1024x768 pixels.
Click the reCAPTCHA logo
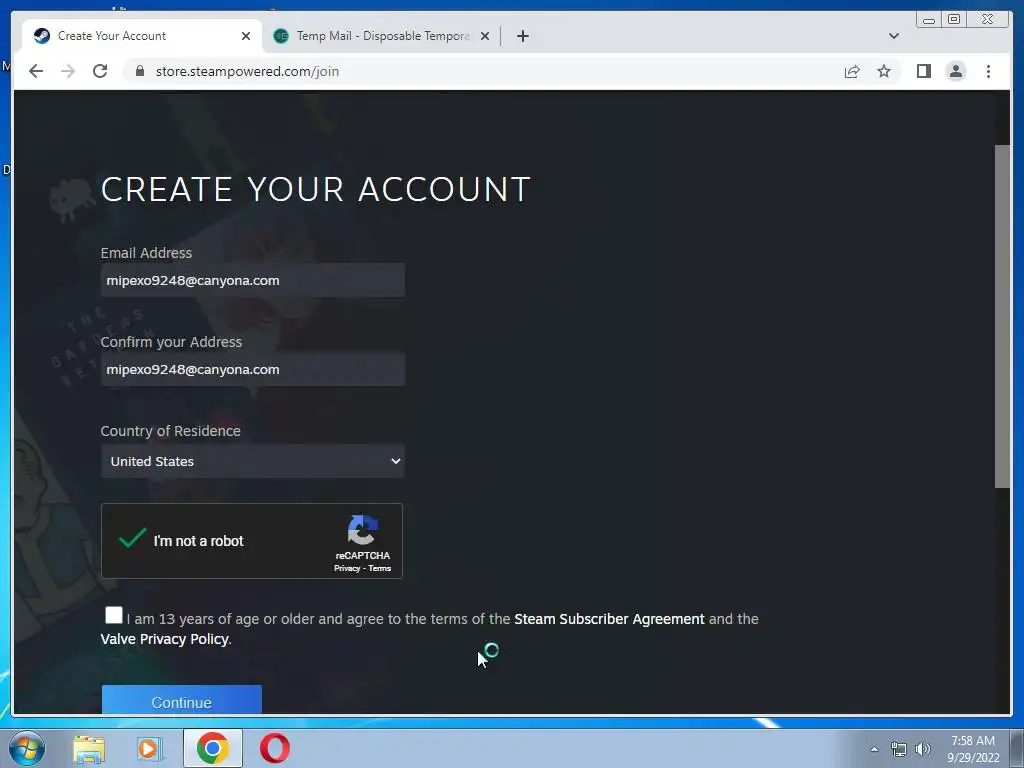pos(362,530)
